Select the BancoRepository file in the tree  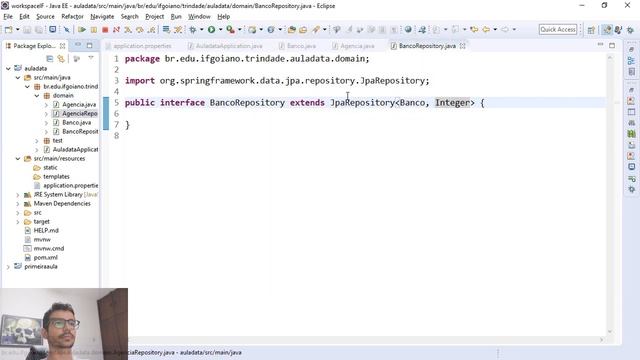(x=80, y=131)
